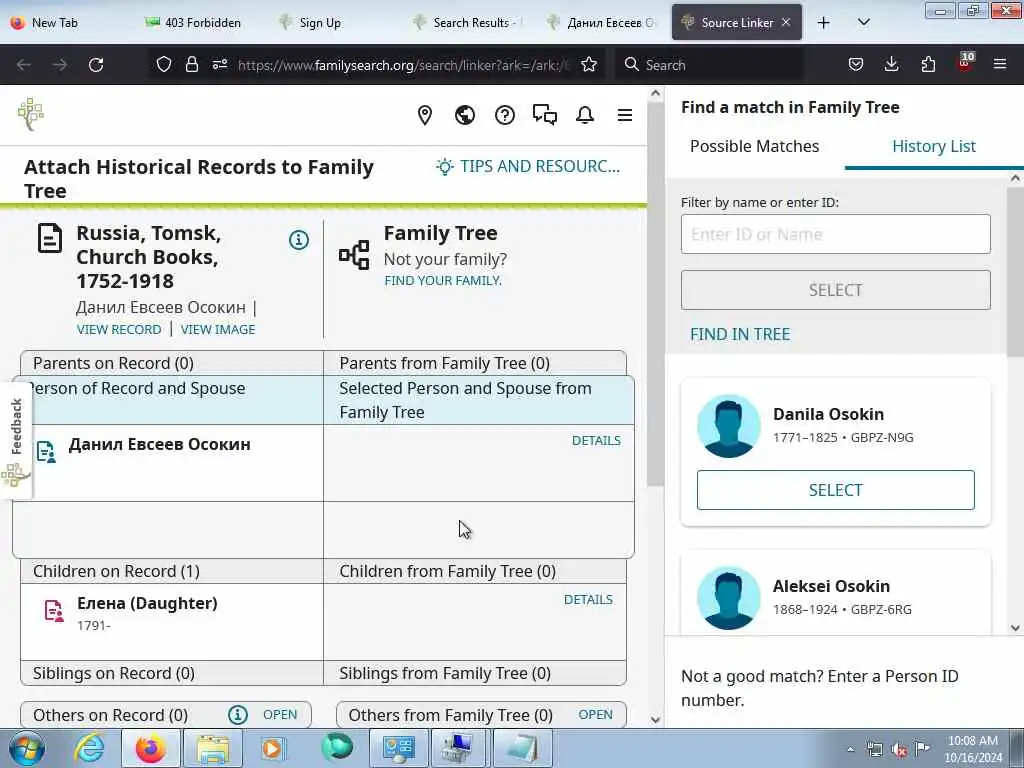Image resolution: width=1024 pixels, height=768 pixels.
Task: Click VIEW IMAGE link
Action: click(218, 330)
